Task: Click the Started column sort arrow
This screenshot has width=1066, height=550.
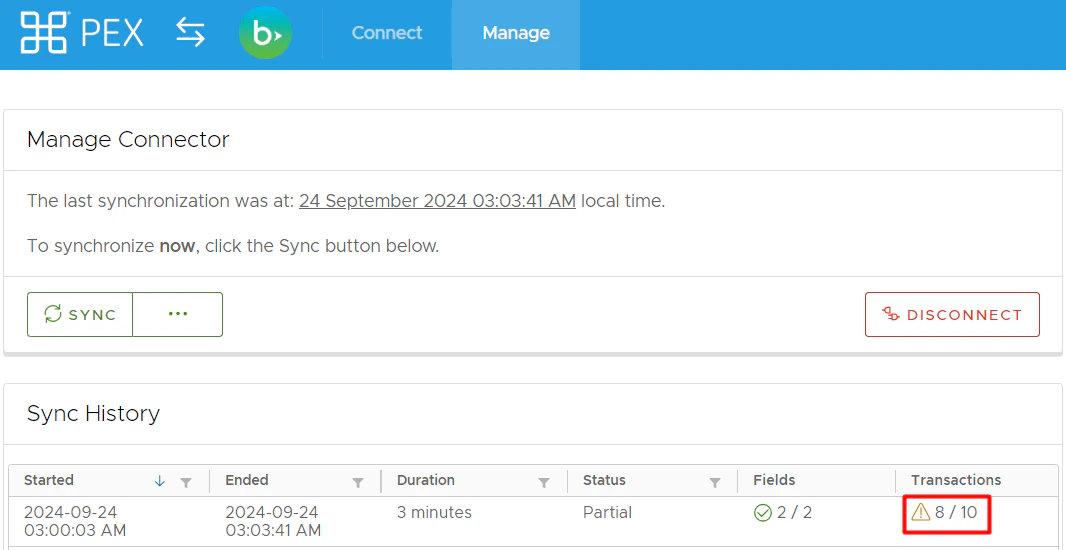Action: click(160, 481)
